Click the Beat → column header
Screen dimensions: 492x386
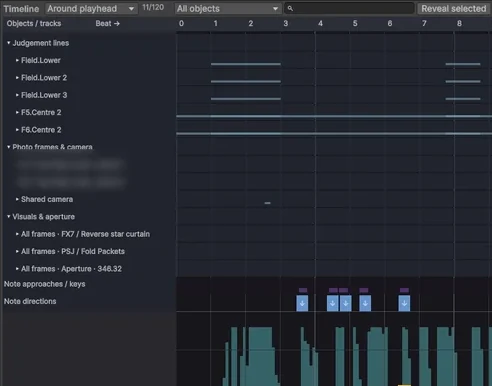107,23
